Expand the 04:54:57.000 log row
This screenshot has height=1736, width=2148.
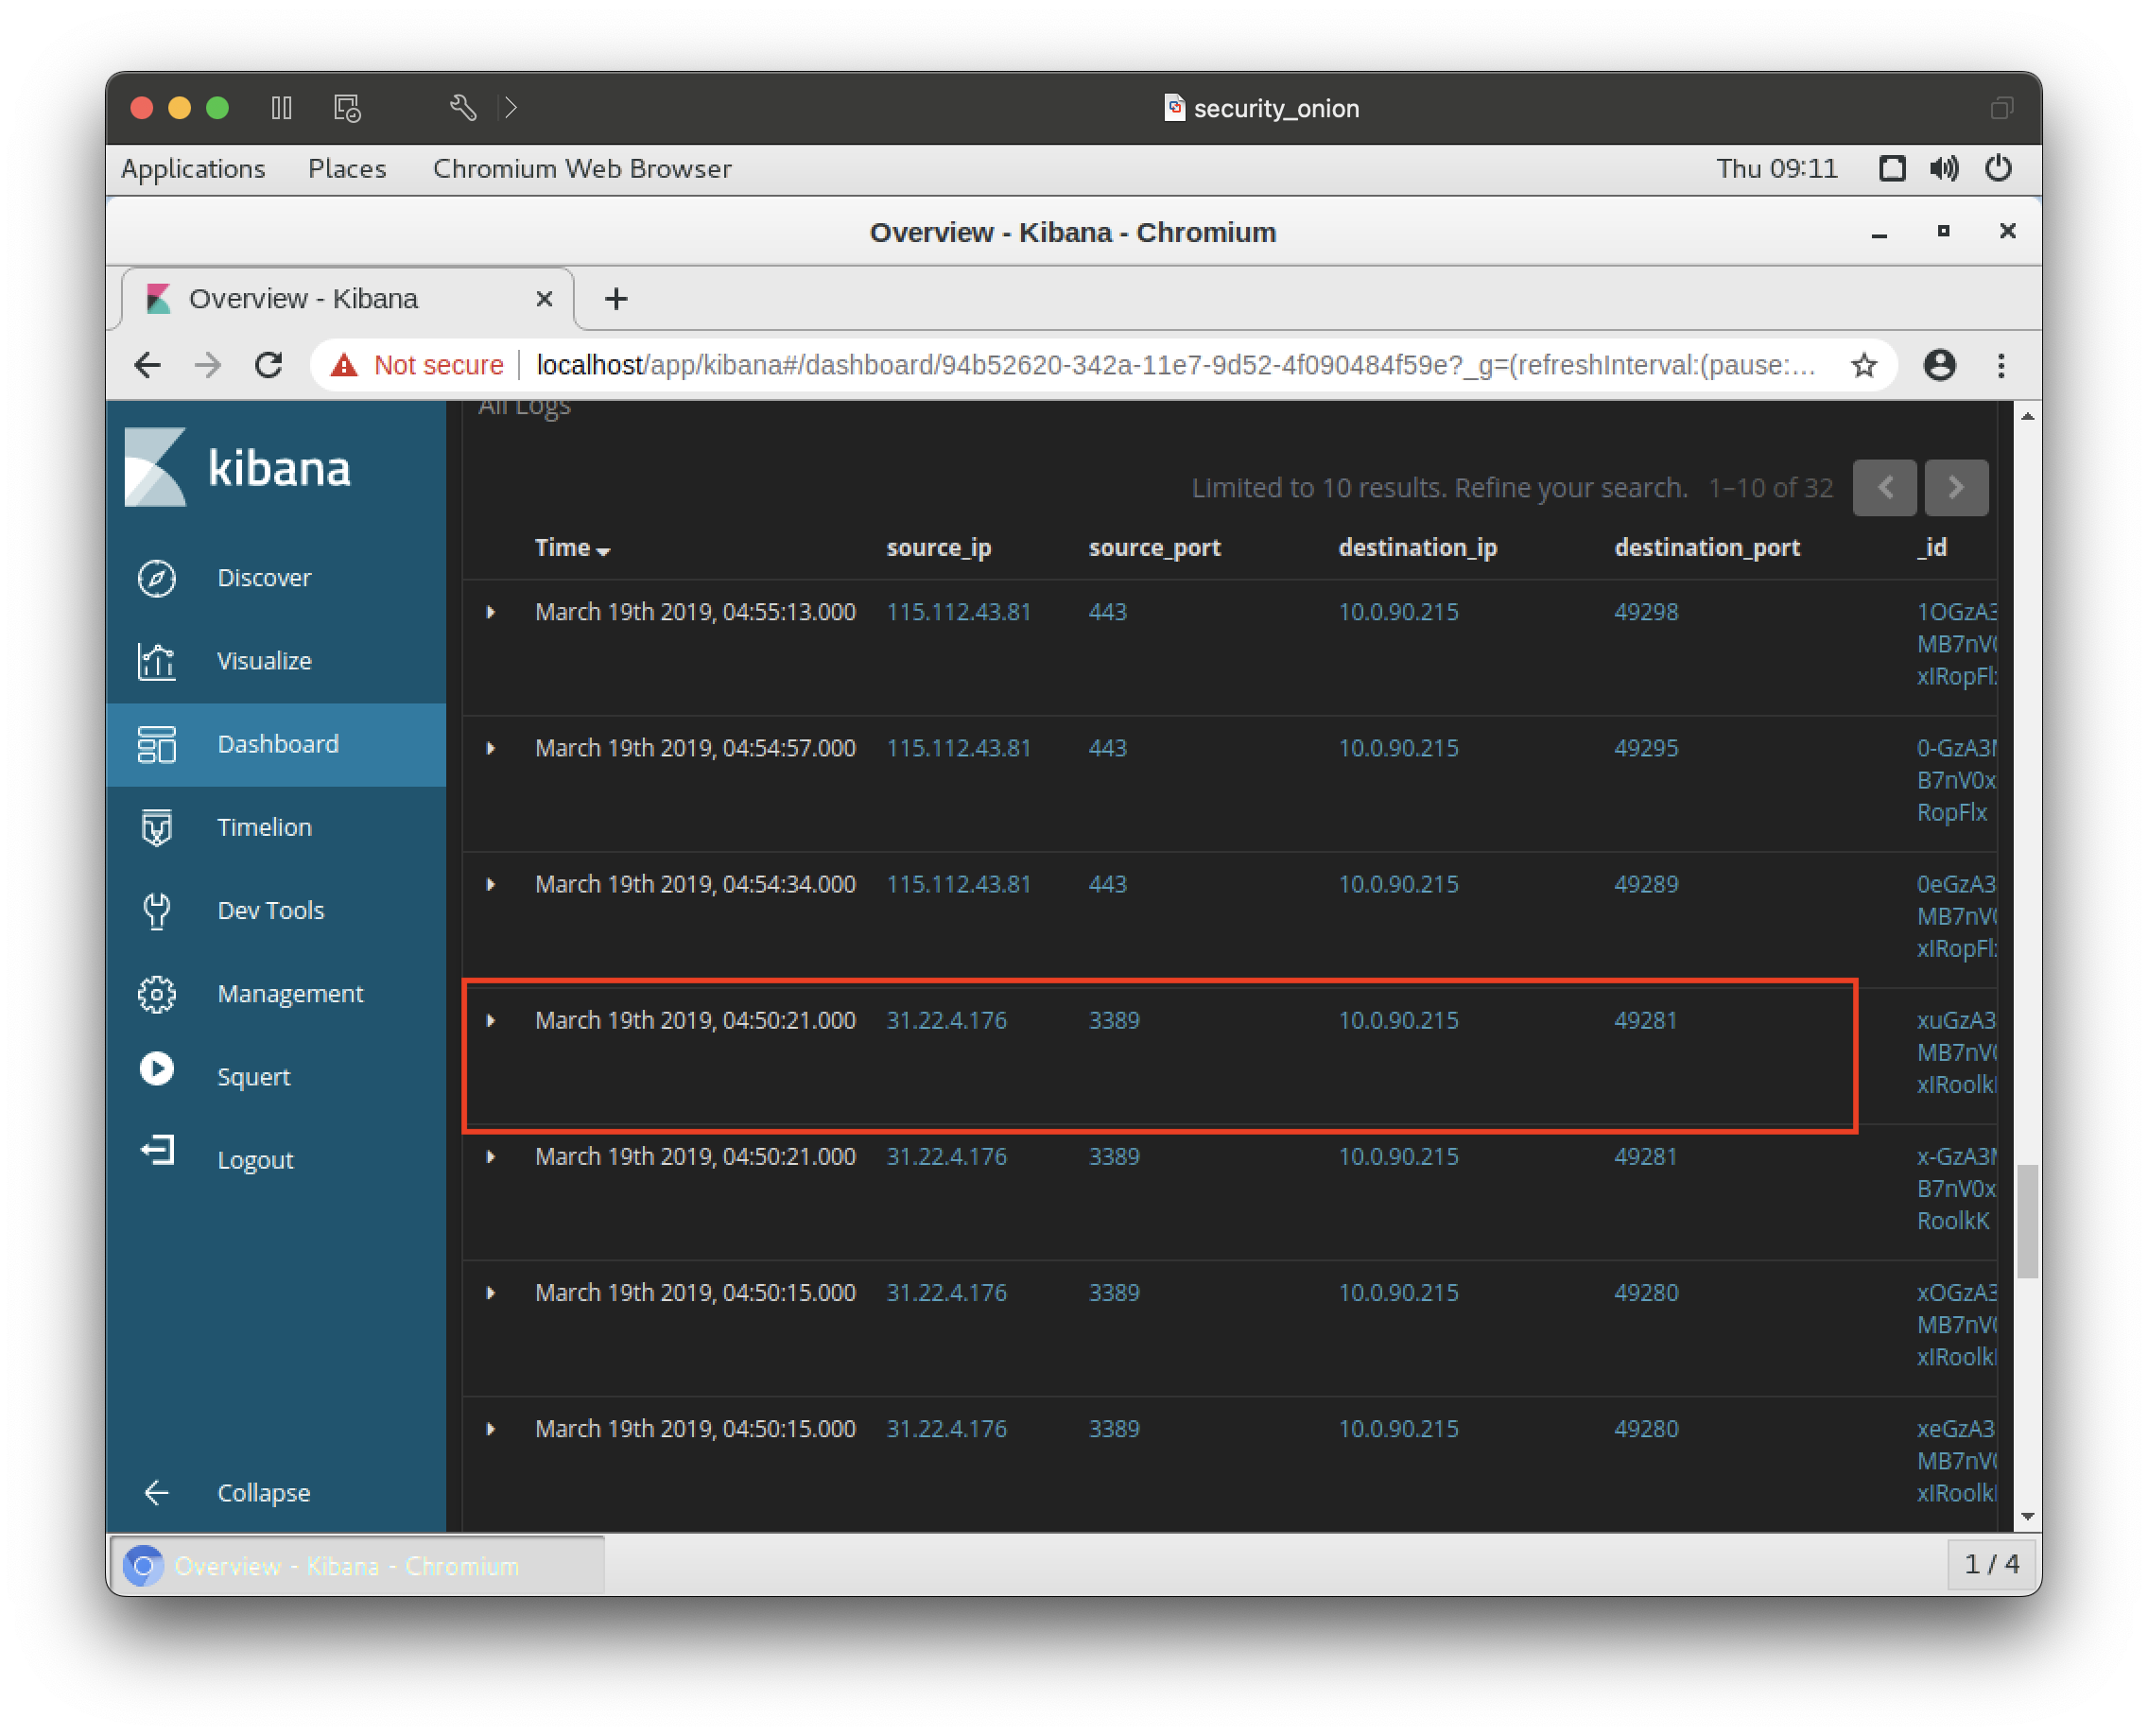(491, 748)
